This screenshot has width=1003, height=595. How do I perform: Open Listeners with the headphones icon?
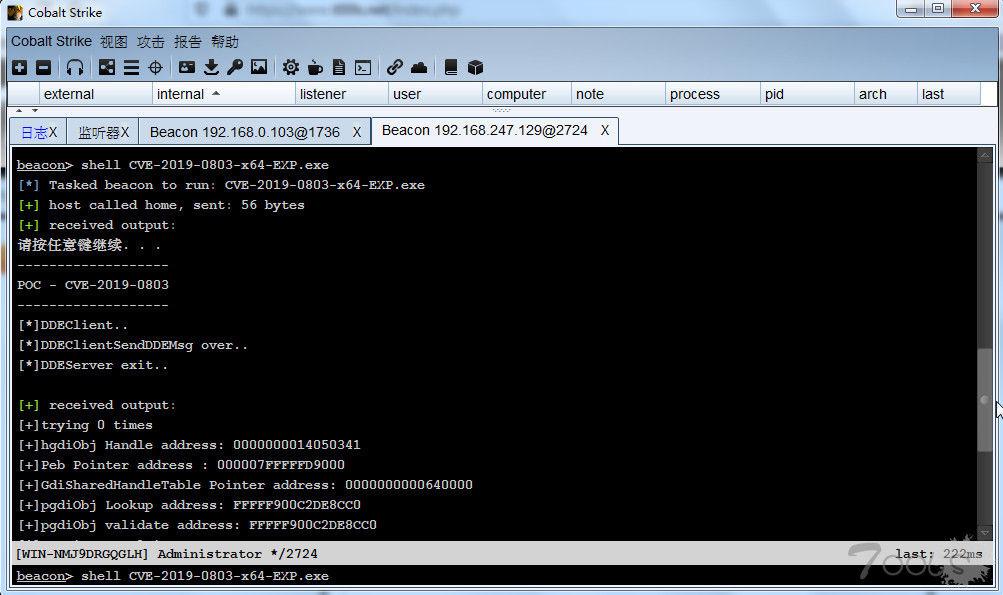tap(75, 67)
